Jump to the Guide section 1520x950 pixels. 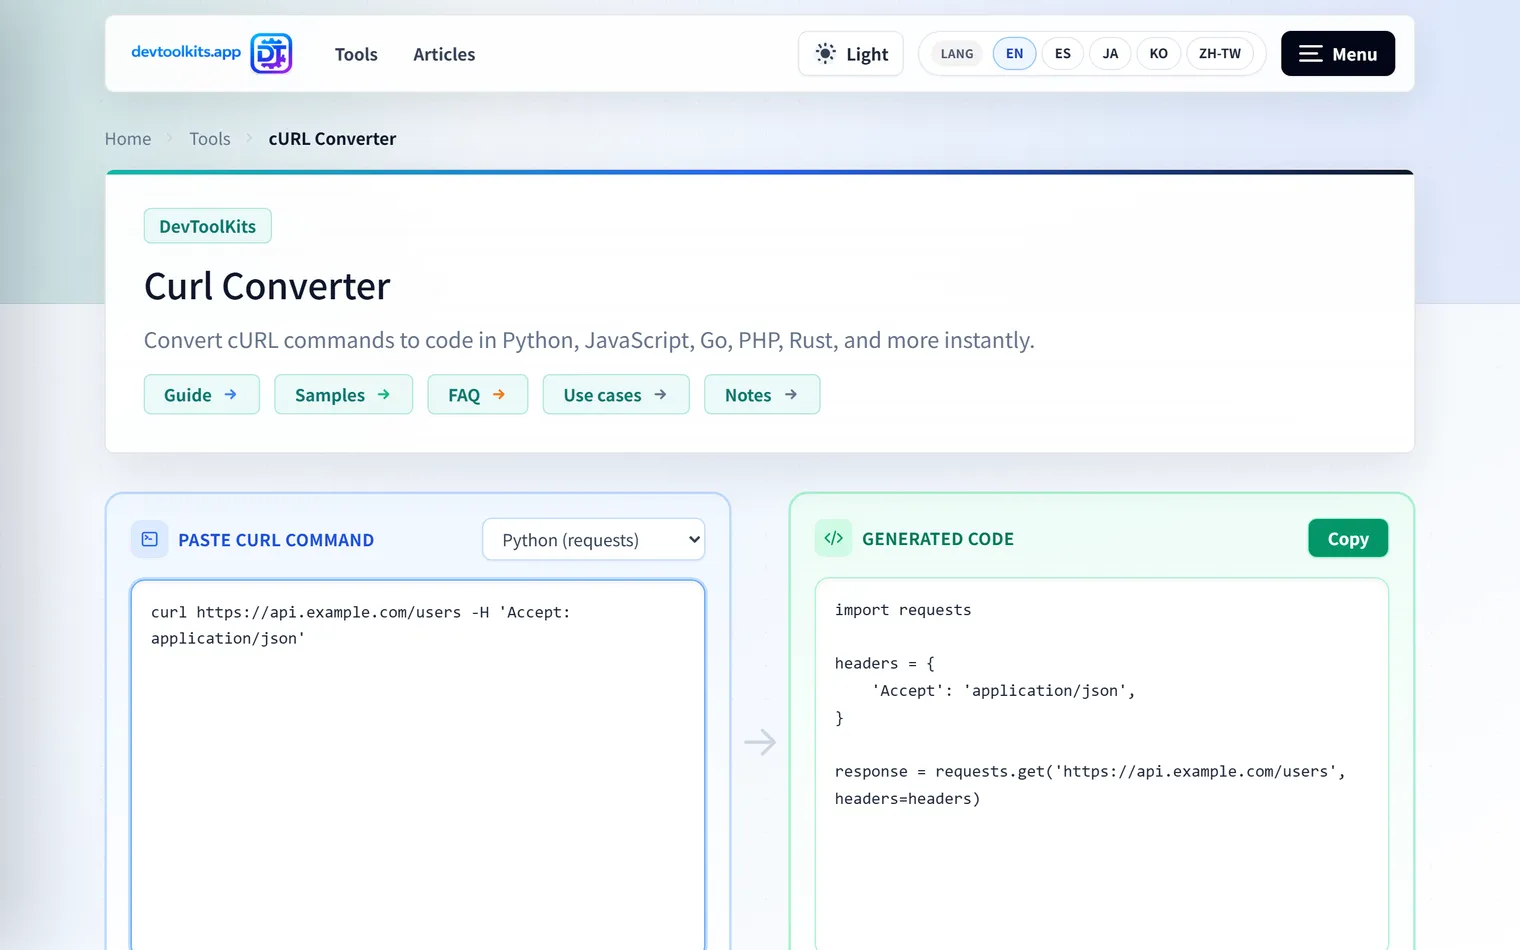(202, 395)
